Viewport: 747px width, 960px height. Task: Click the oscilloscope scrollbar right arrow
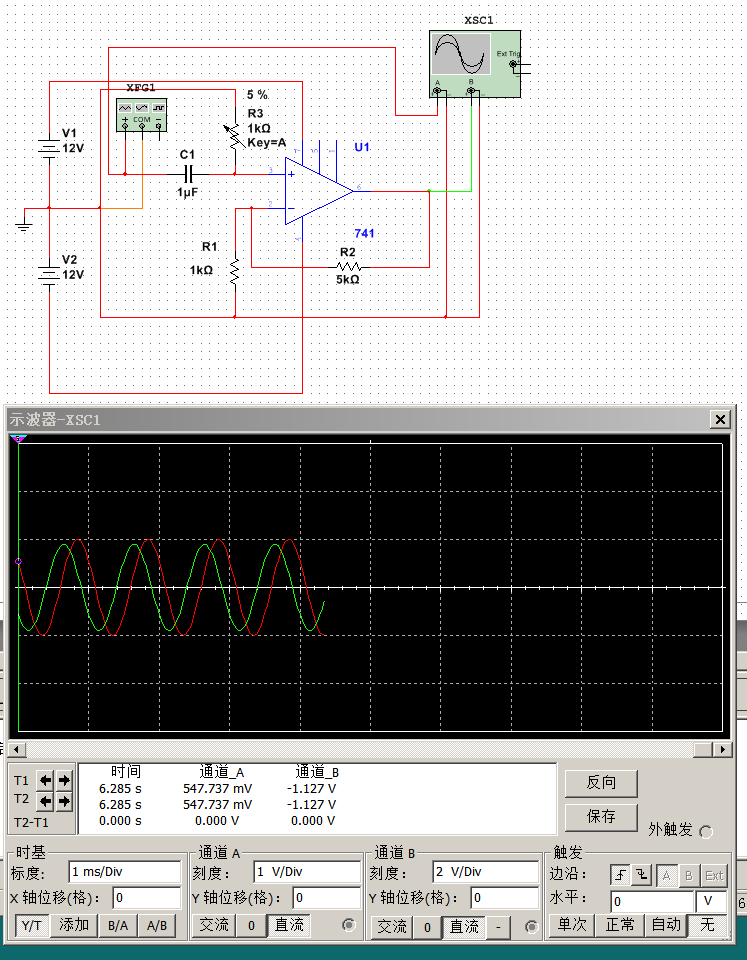pos(723,749)
